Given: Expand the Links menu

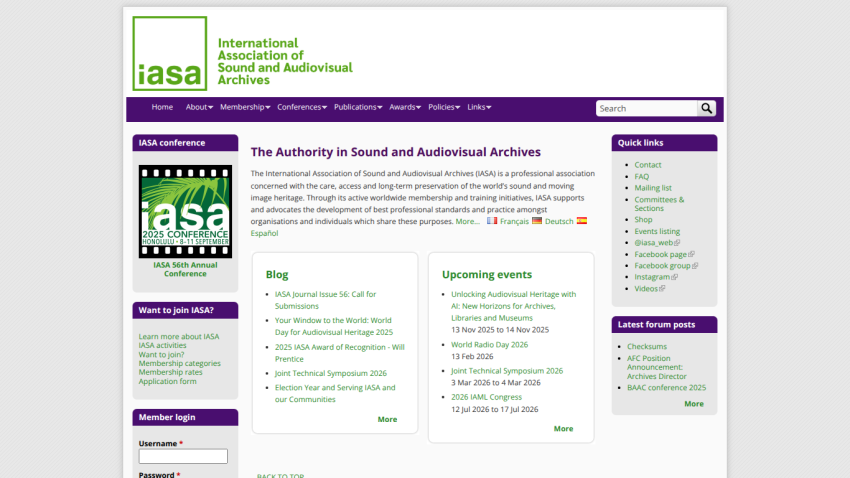Looking at the screenshot, I should click(x=479, y=107).
